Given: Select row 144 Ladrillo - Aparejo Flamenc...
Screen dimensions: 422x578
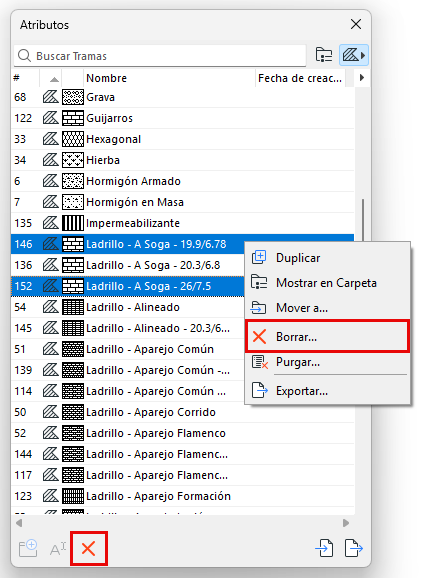Looking at the screenshot, I should (x=183, y=455).
